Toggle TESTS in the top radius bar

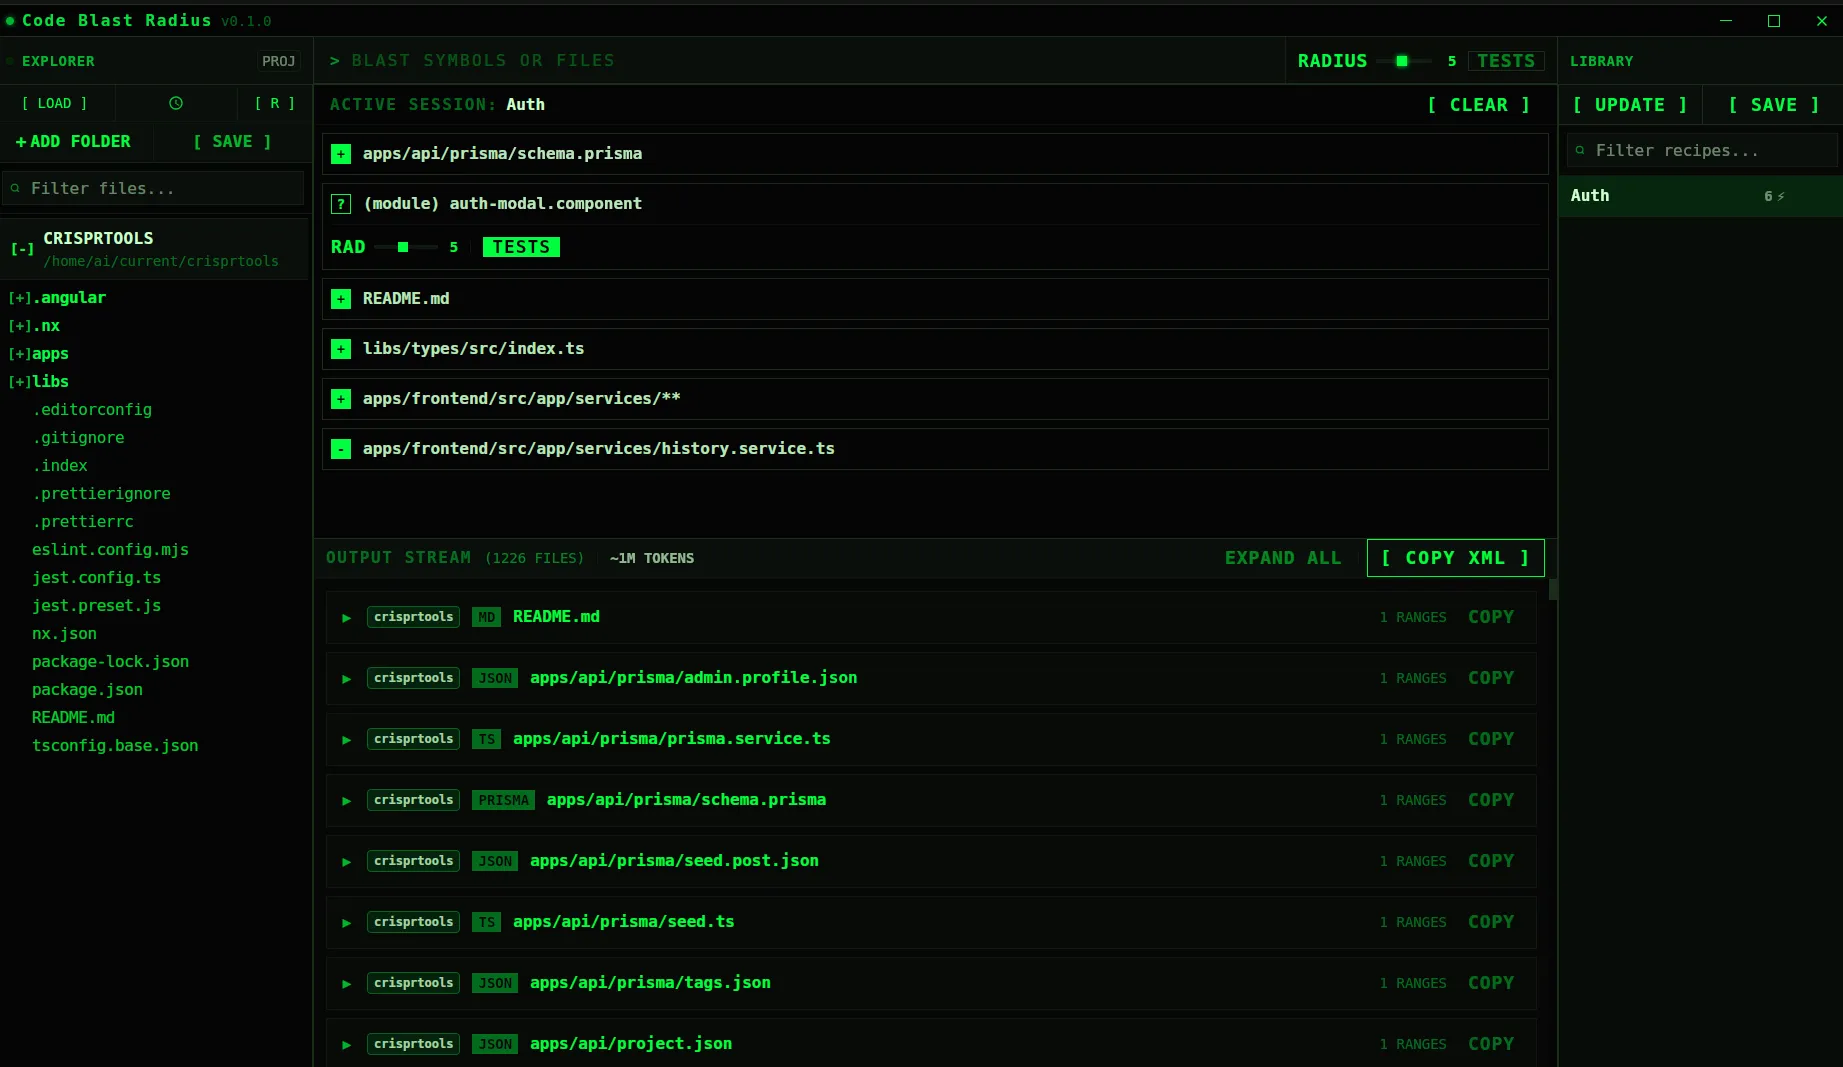click(x=1506, y=60)
